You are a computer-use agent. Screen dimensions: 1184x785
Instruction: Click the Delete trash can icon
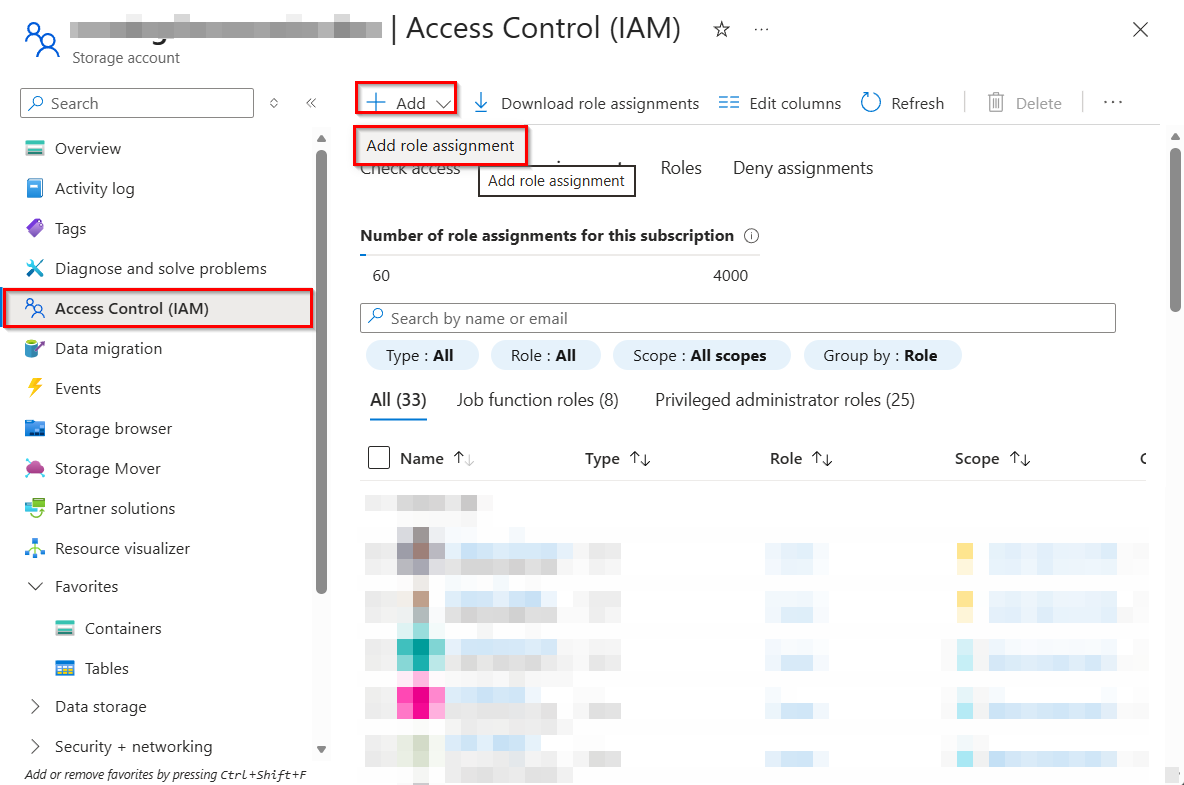click(x=996, y=103)
